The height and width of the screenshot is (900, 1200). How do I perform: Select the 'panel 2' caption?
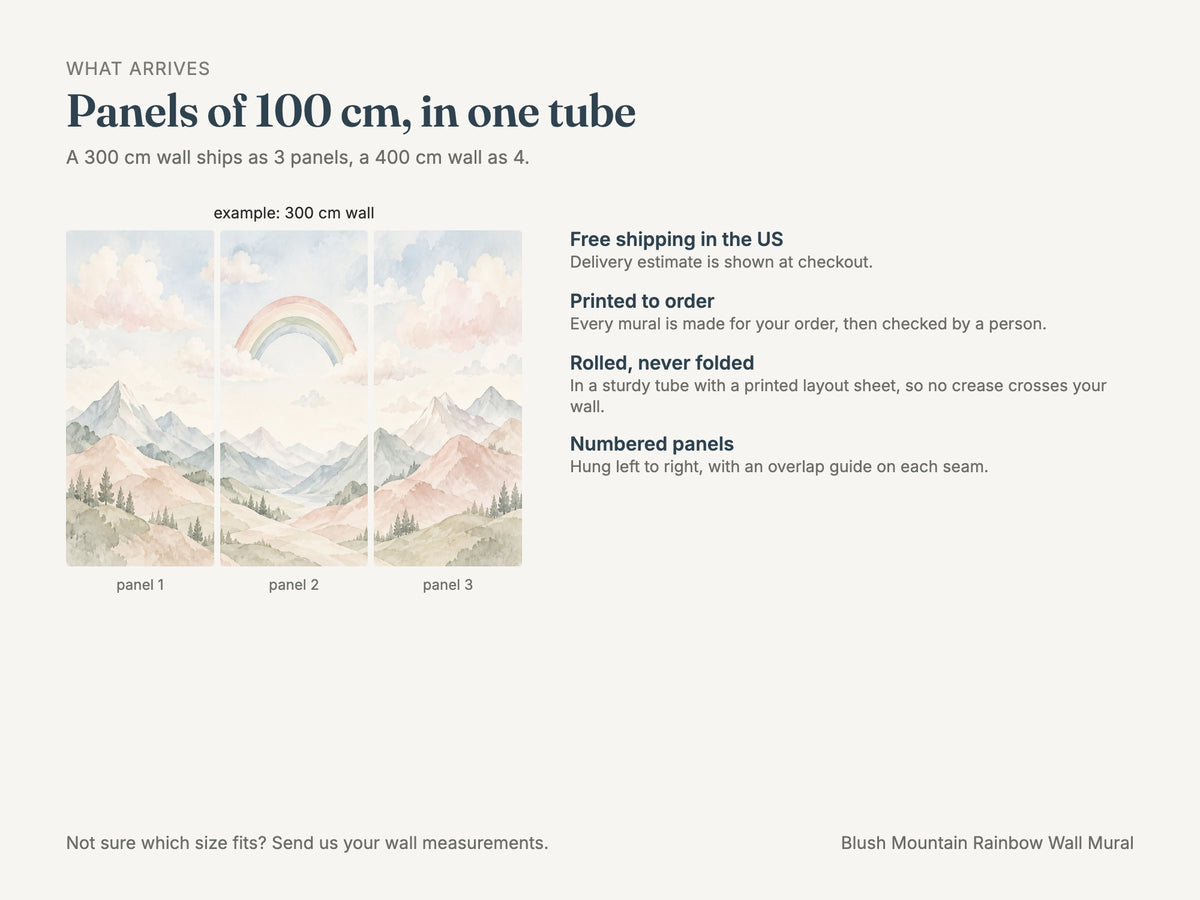pyautogui.click(x=294, y=585)
